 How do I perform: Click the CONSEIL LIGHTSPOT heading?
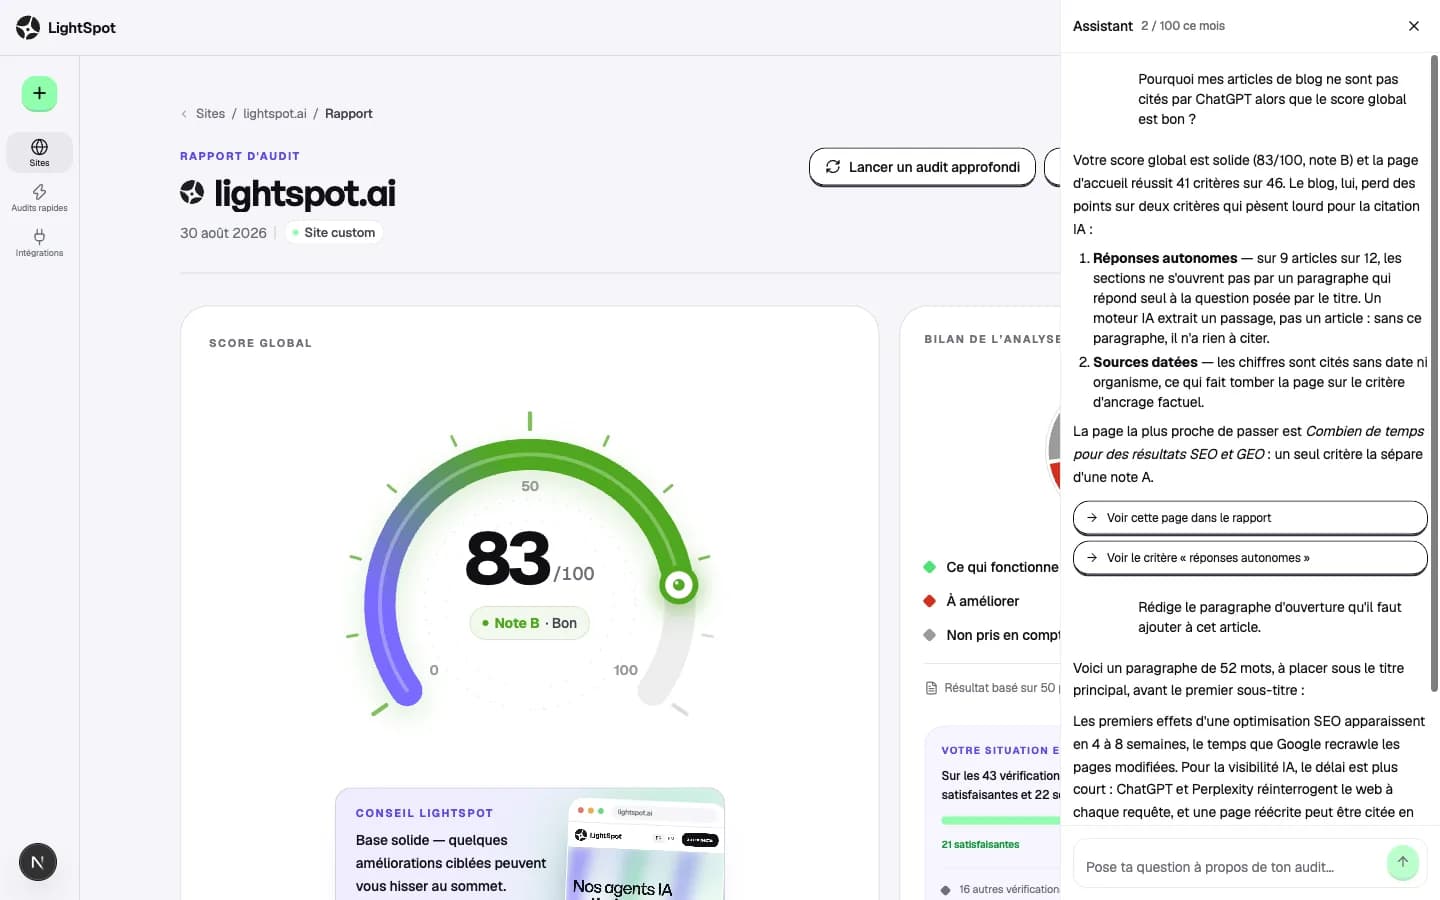[424, 813]
